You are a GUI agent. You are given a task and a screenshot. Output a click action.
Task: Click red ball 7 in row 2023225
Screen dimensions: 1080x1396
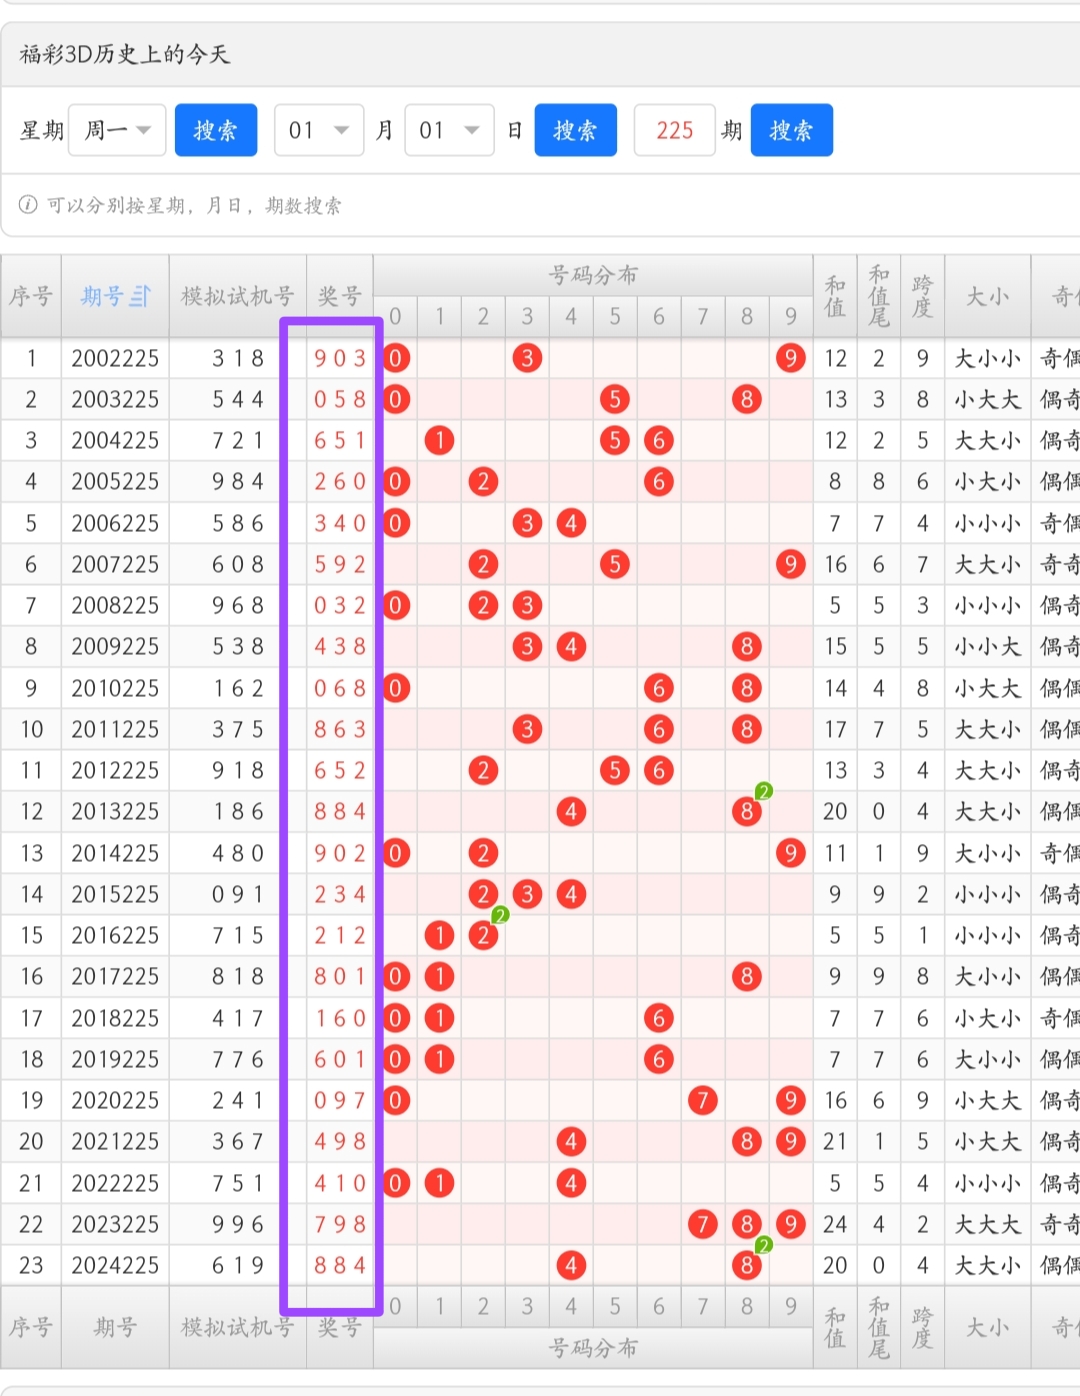click(703, 1224)
